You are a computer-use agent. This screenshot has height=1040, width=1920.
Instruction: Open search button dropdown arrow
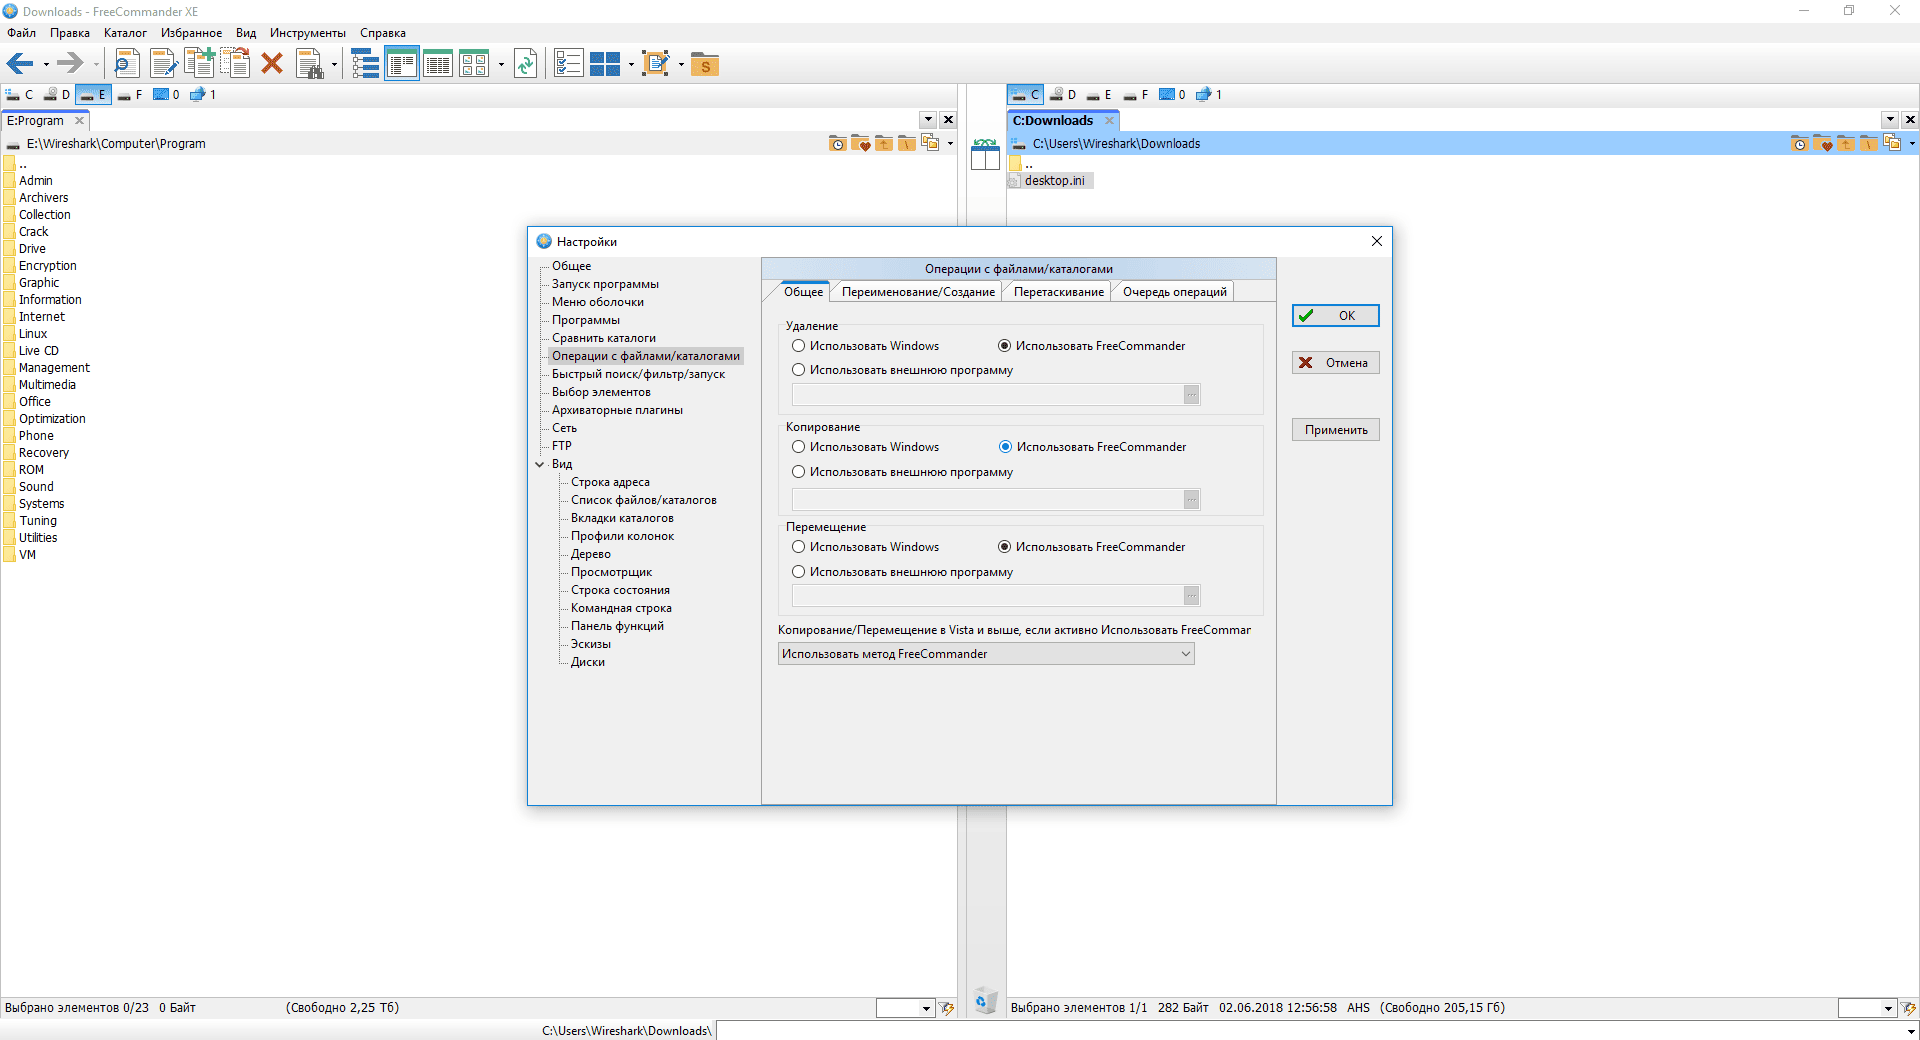(x=334, y=65)
